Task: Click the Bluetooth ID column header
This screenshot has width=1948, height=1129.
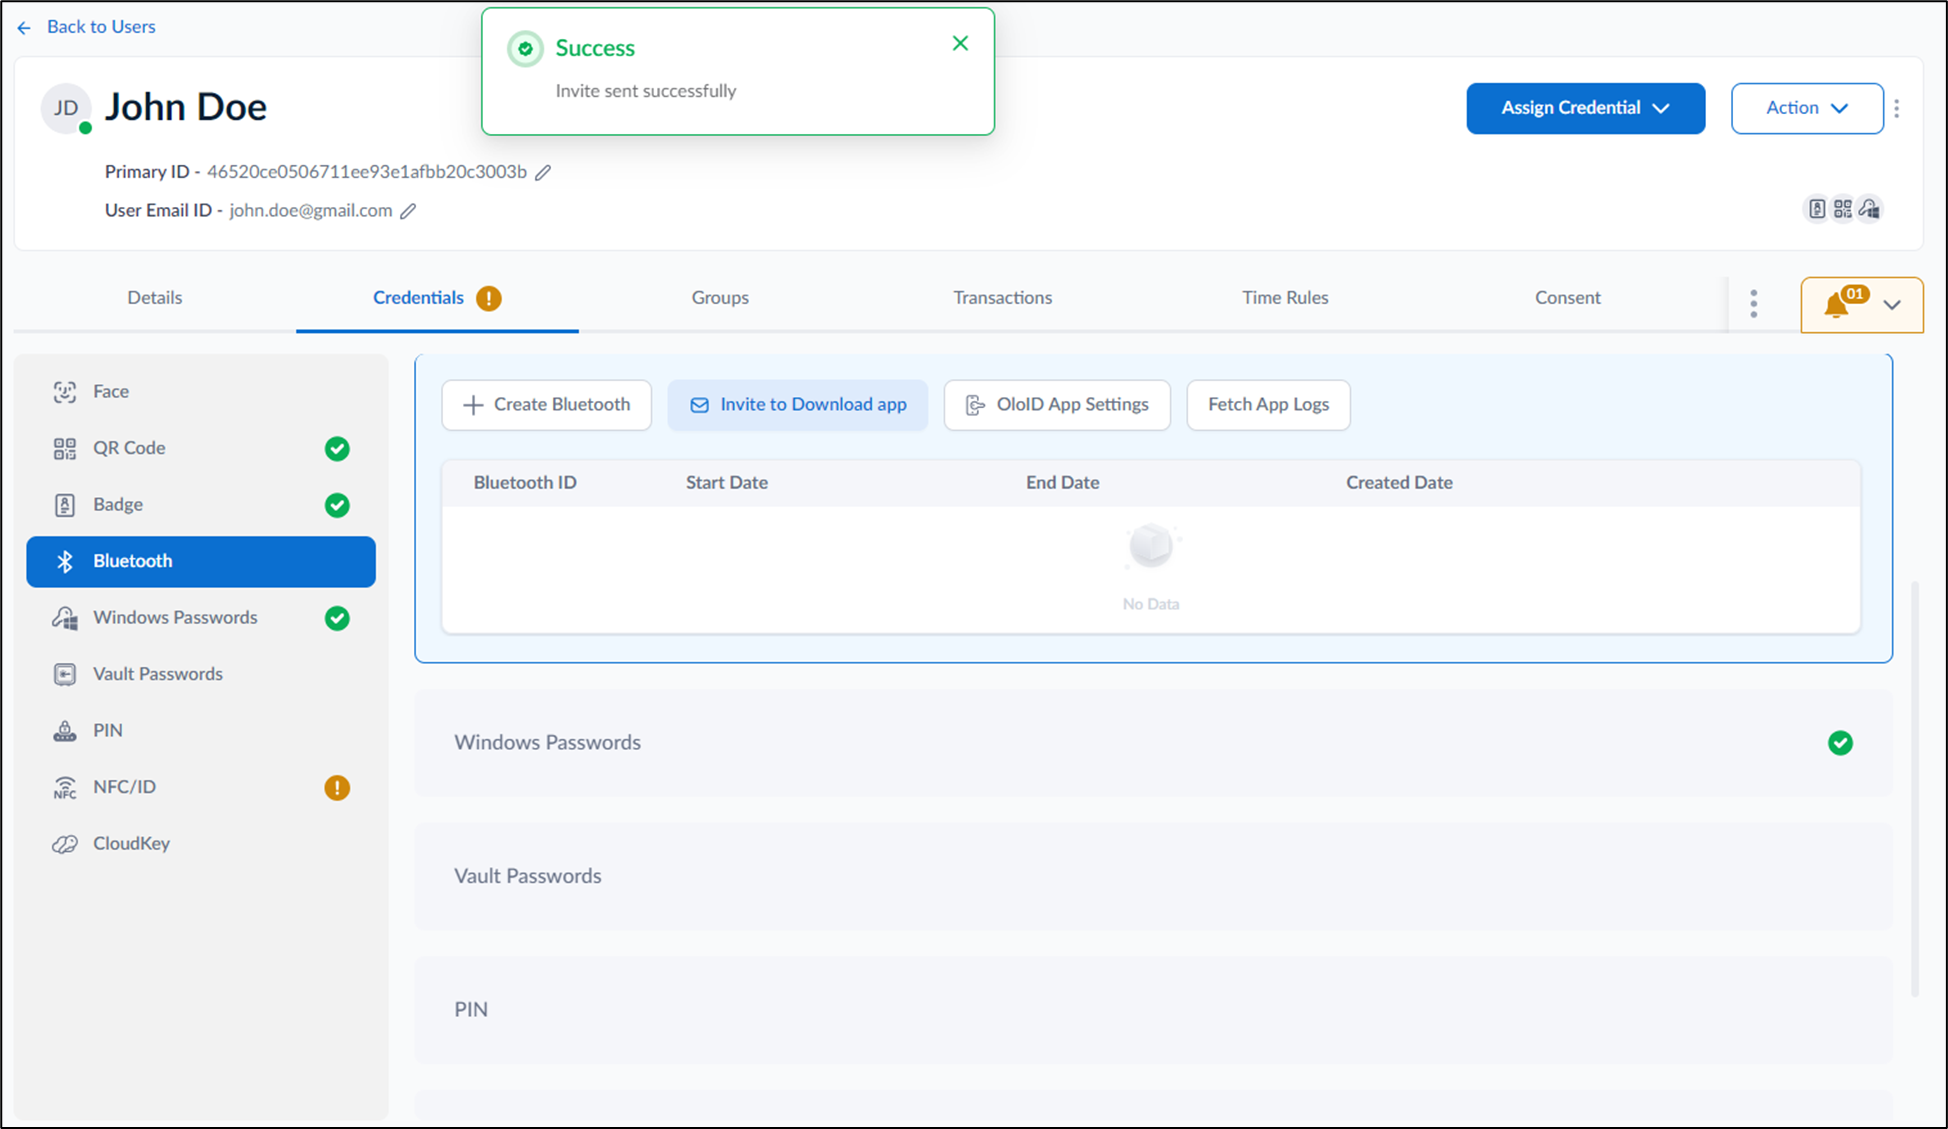Action: [525, 482]
